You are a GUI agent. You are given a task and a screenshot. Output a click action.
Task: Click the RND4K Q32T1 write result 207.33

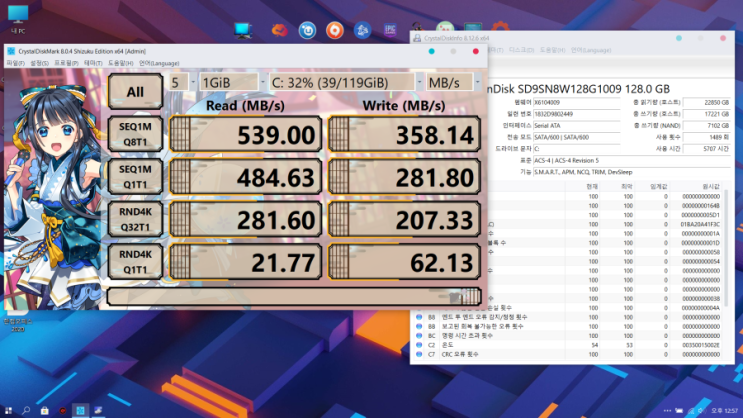(x=404, y=220)
